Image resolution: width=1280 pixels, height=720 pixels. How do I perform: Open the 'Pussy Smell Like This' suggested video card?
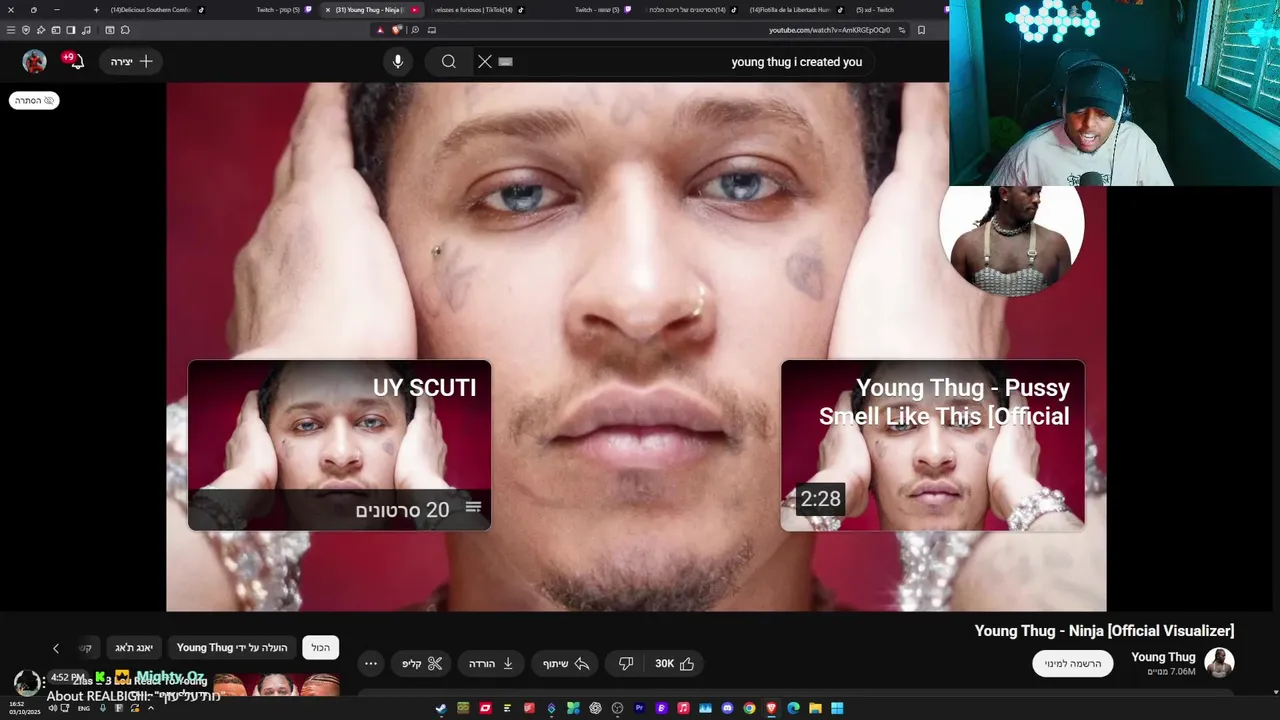[932, 445]
